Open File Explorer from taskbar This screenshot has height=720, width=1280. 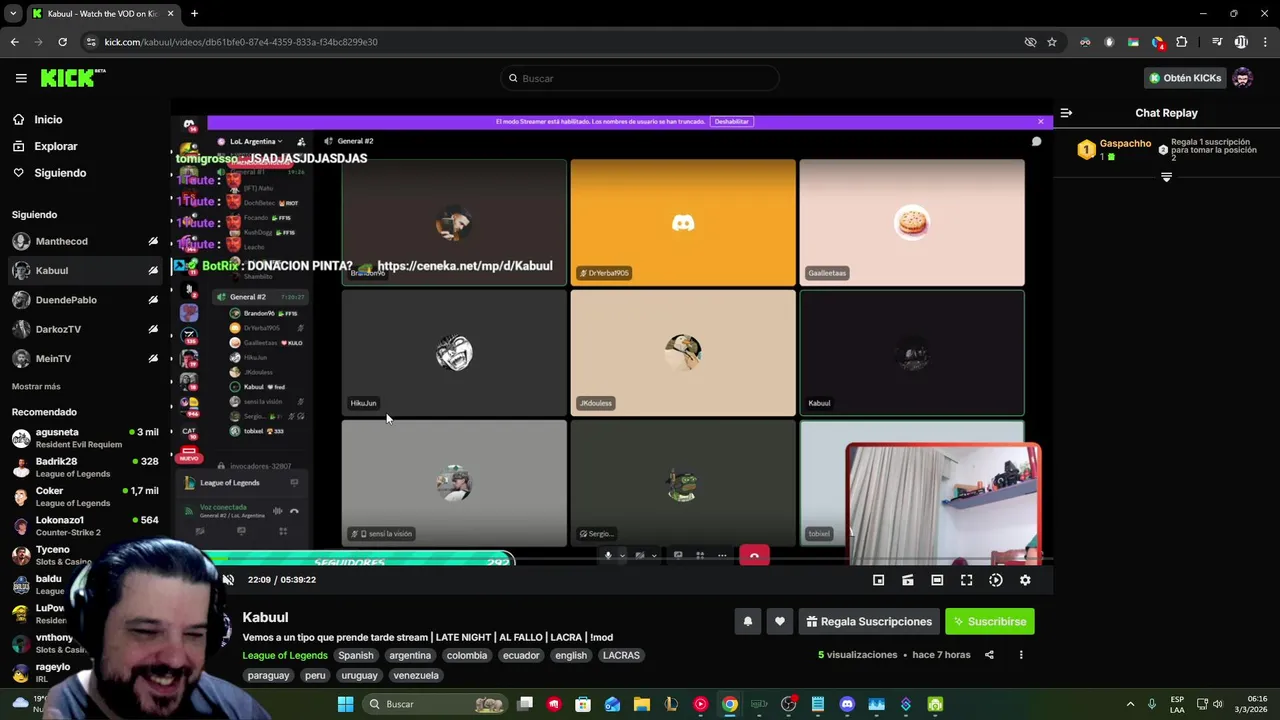642,704
